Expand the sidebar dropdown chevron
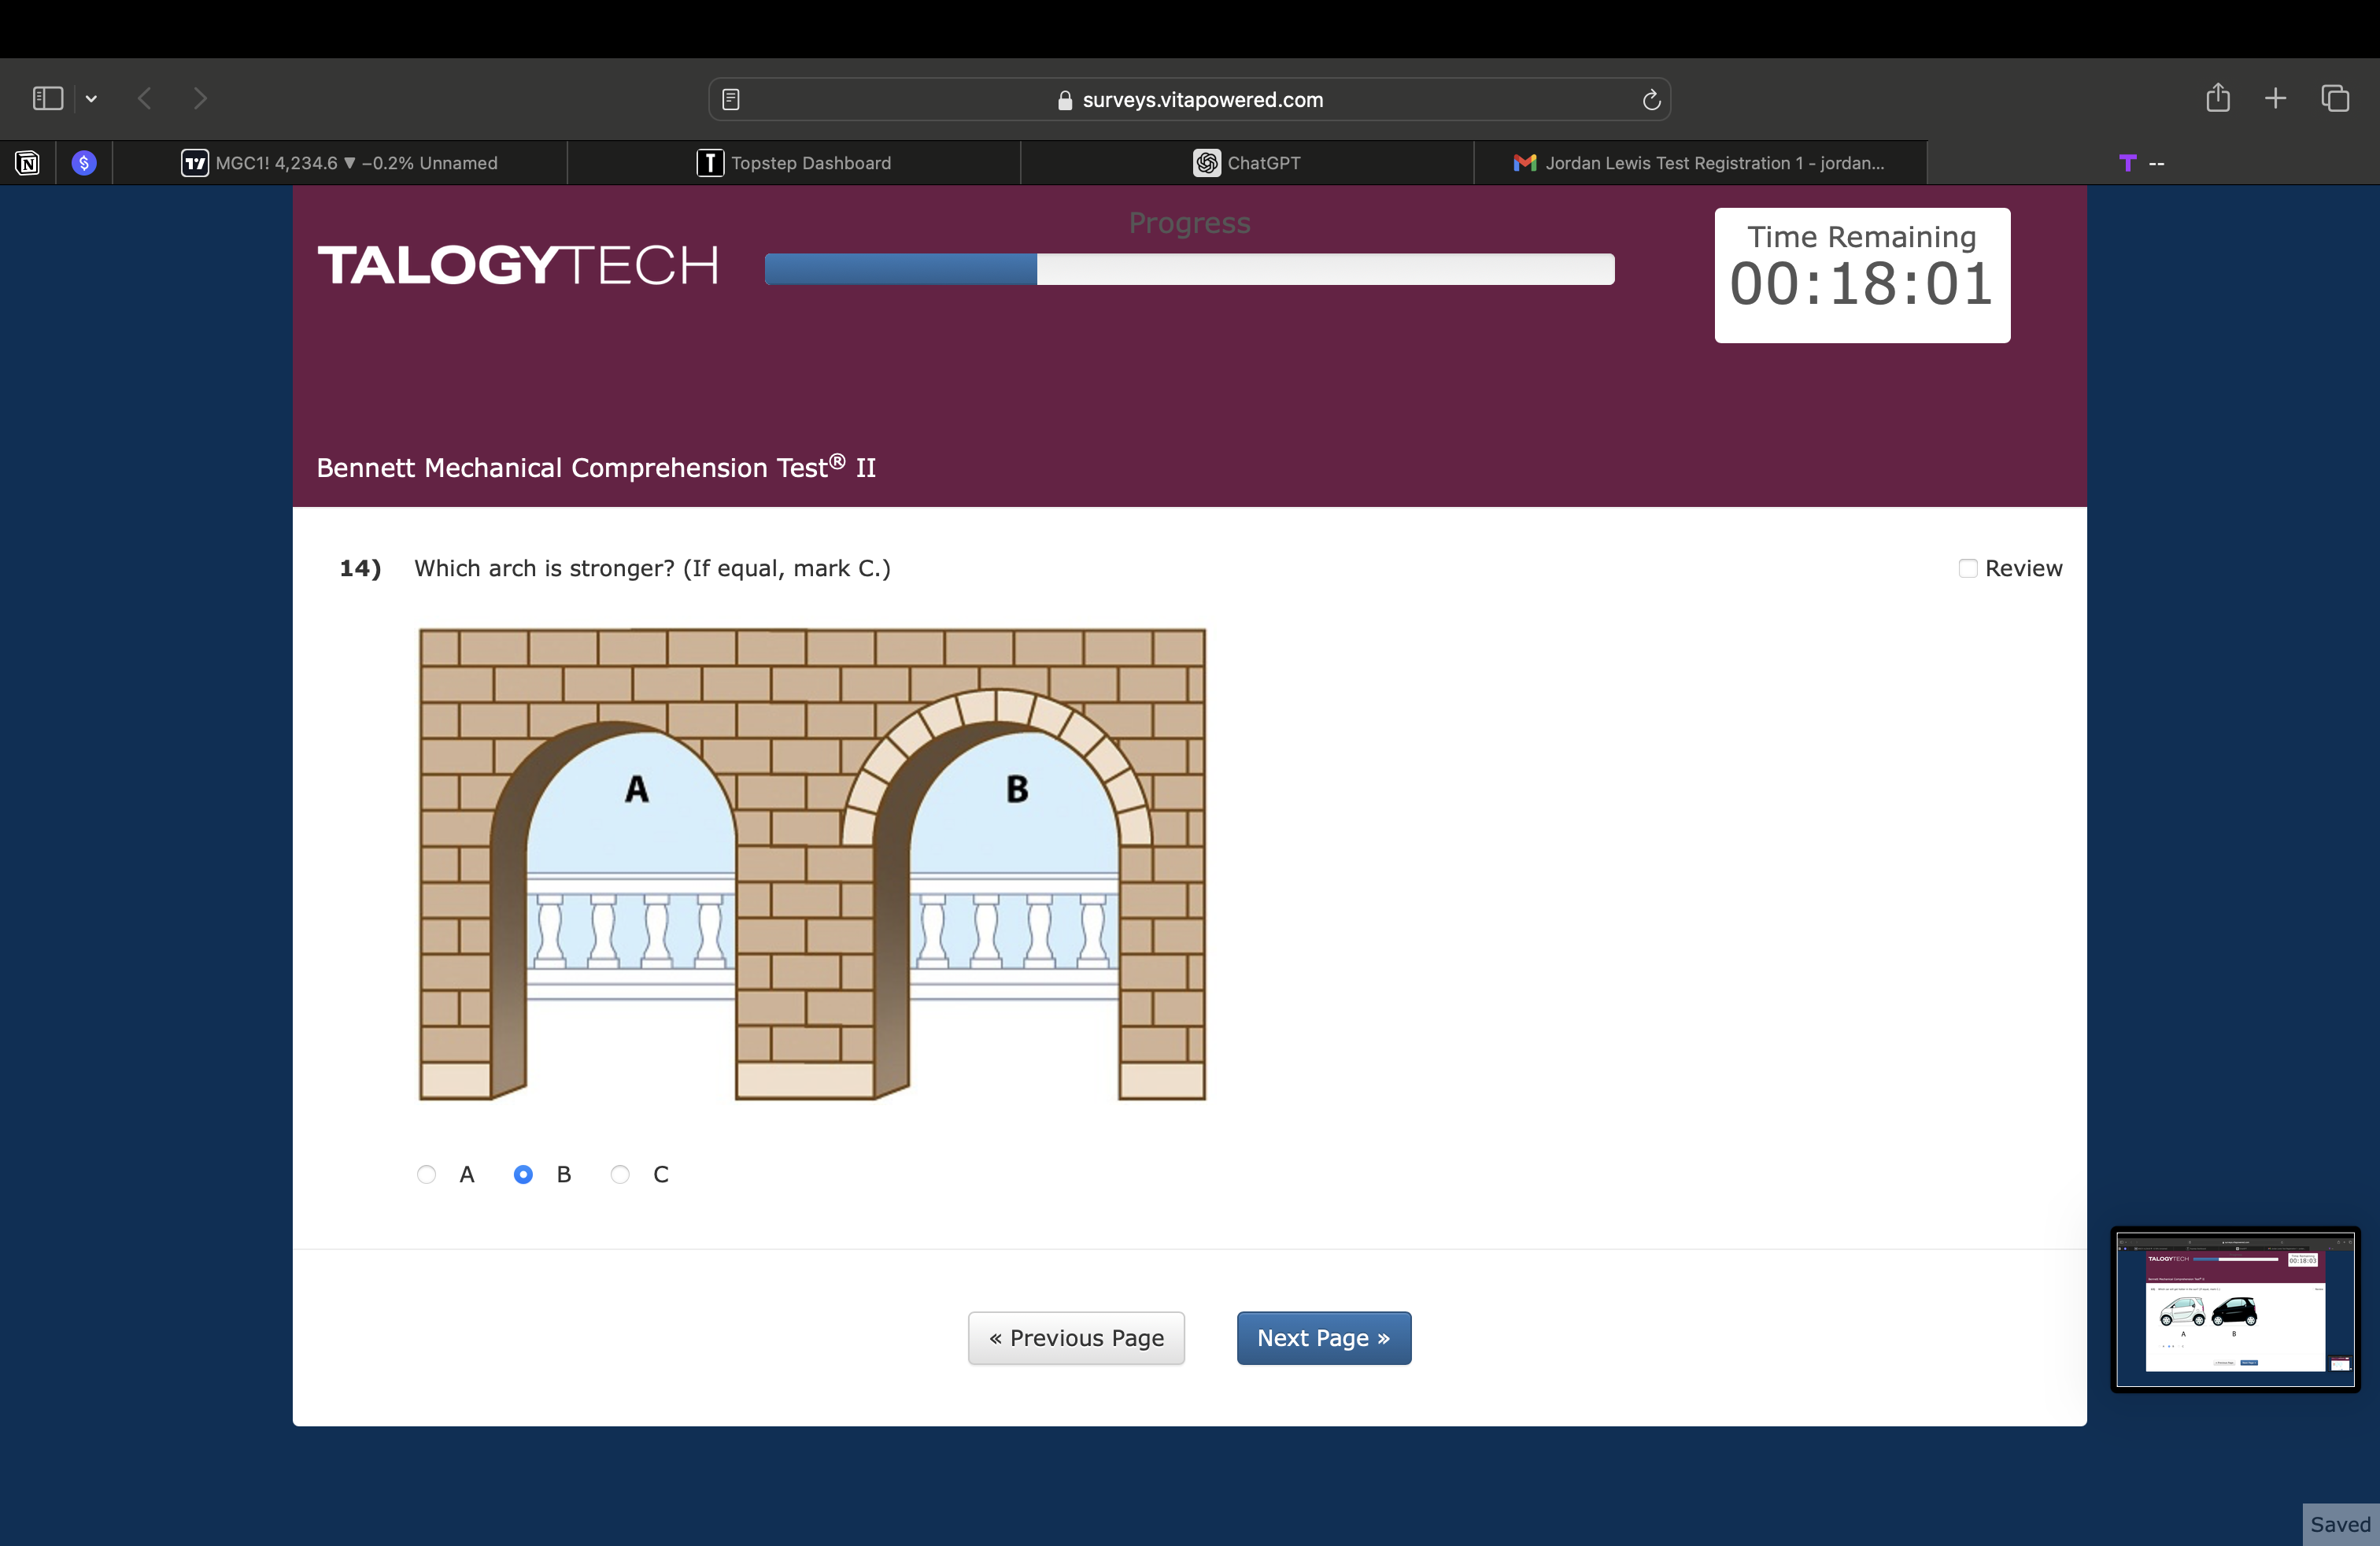Viewport: 2380px width, 1546px height. (91, 98)
